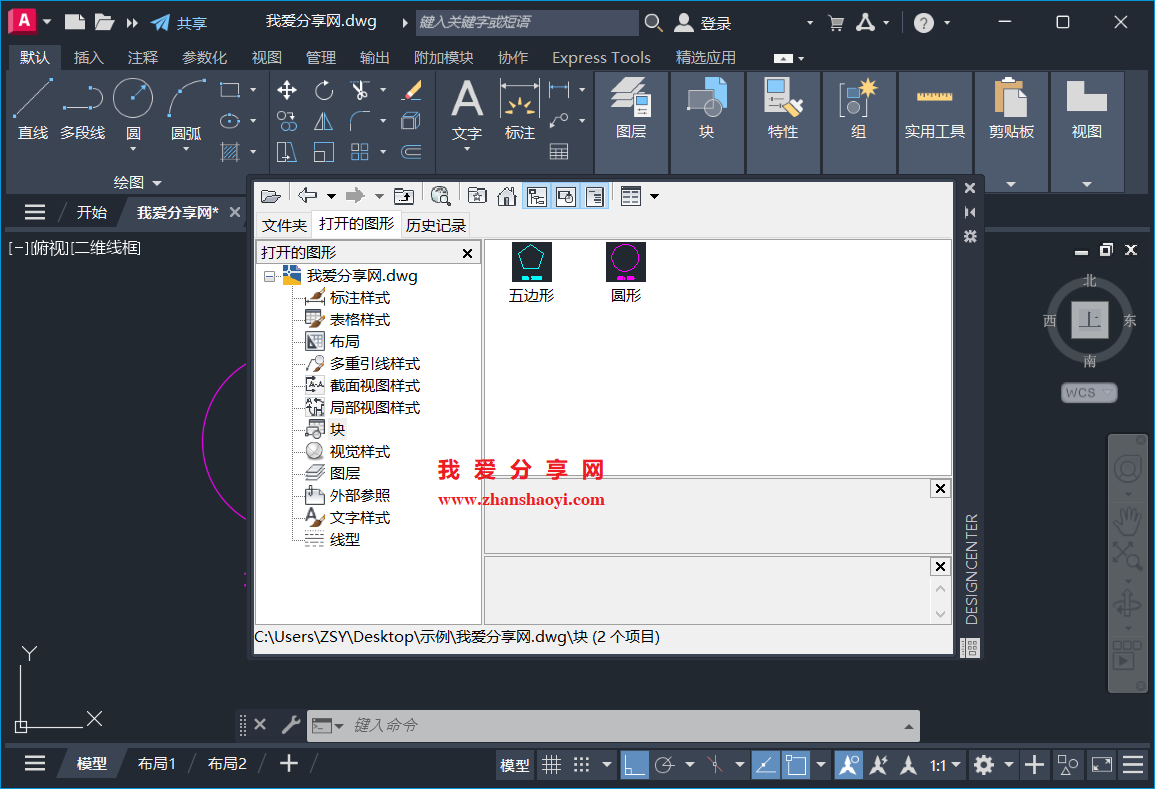
Task: Toggle grid display in status bar
Action: 552,765
